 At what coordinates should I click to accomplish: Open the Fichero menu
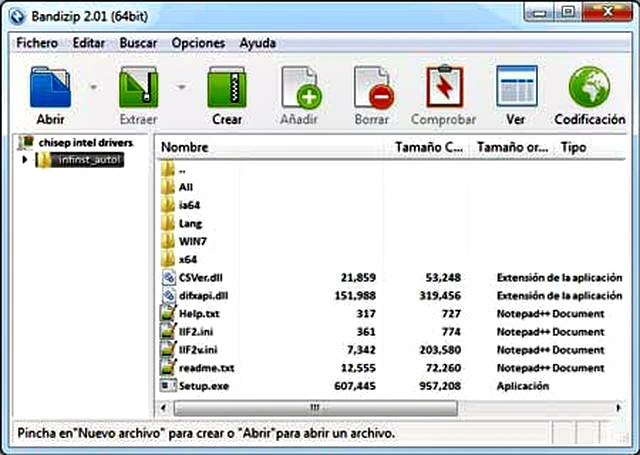37,43
